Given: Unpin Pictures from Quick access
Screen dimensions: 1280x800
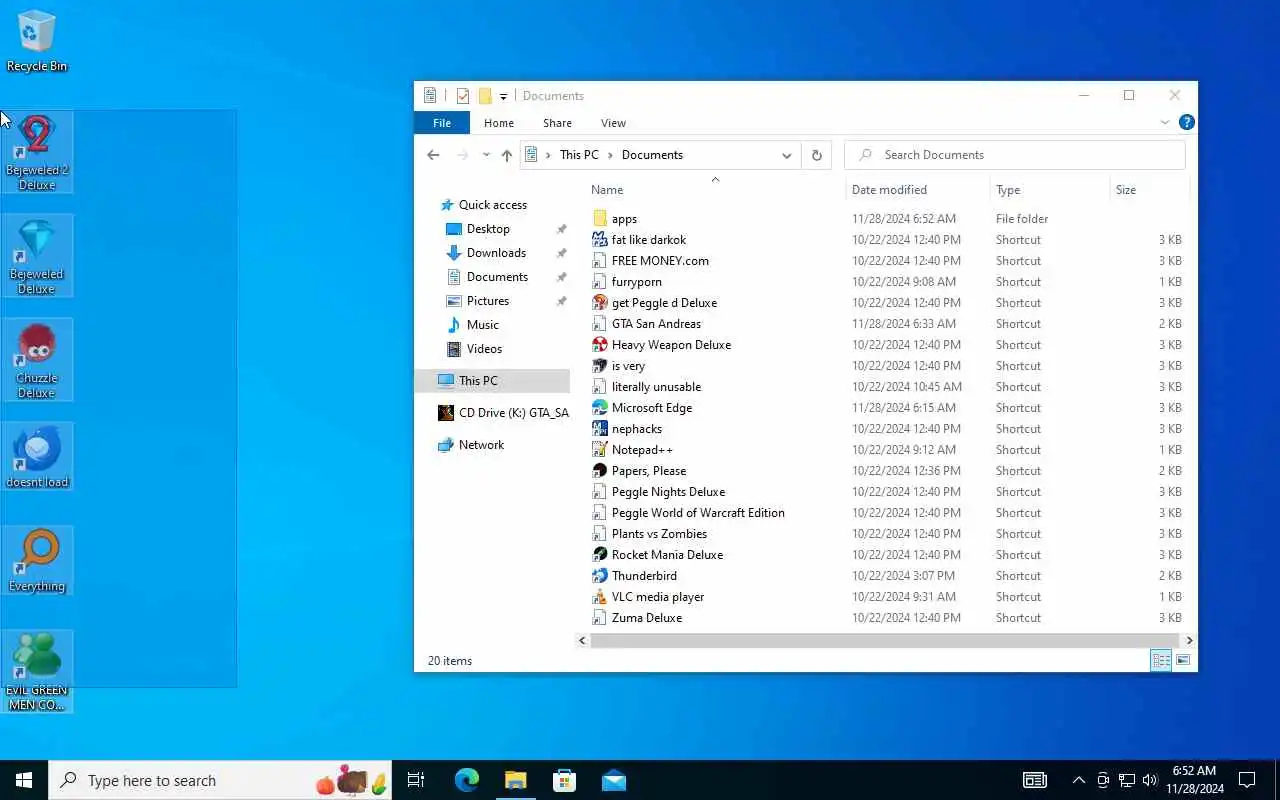Looking at the screenshot, I should (561, 301).
